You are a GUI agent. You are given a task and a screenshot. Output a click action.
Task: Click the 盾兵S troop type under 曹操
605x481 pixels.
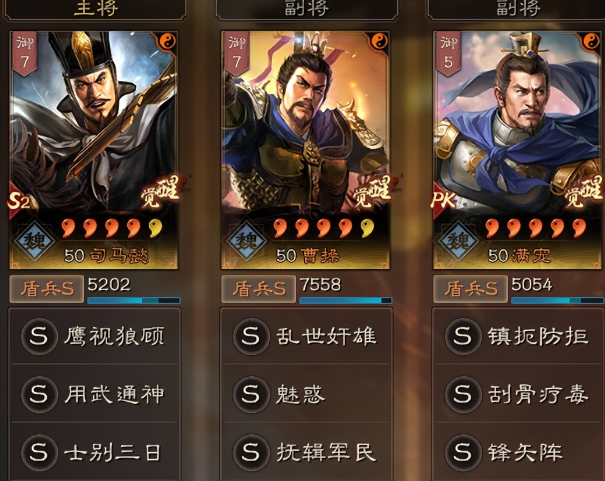259,289
